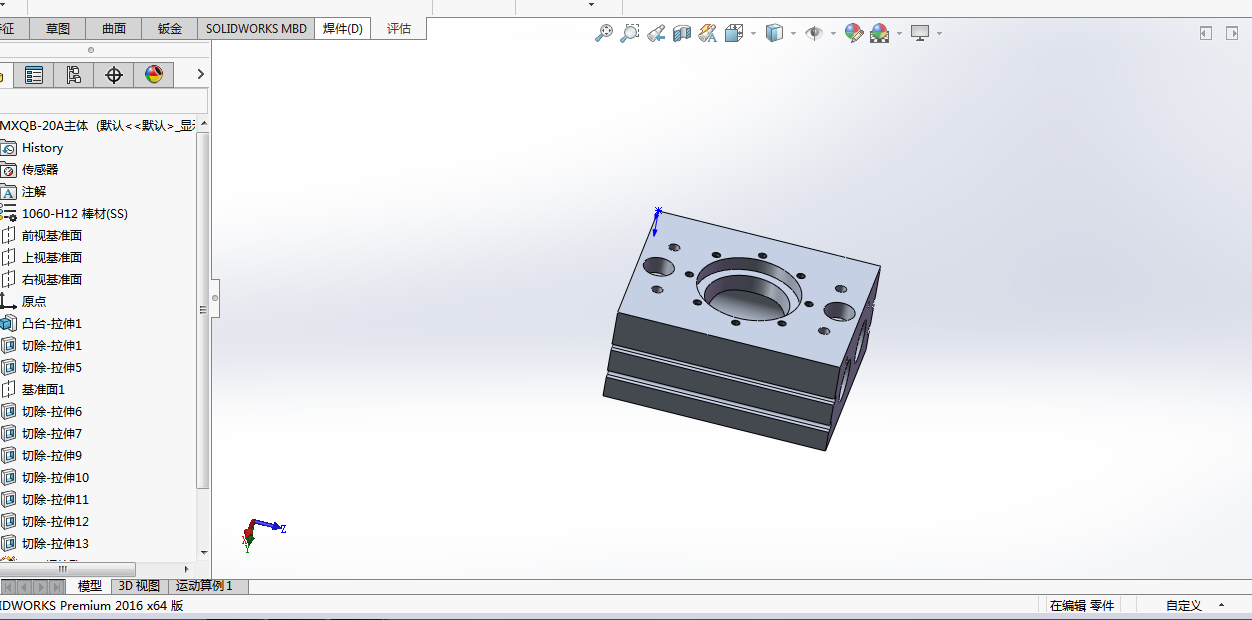The height and width of the screenshot is (620, 1252).
Task: Select the 切除-拉伸6 feature
Action: coord(52,412)
